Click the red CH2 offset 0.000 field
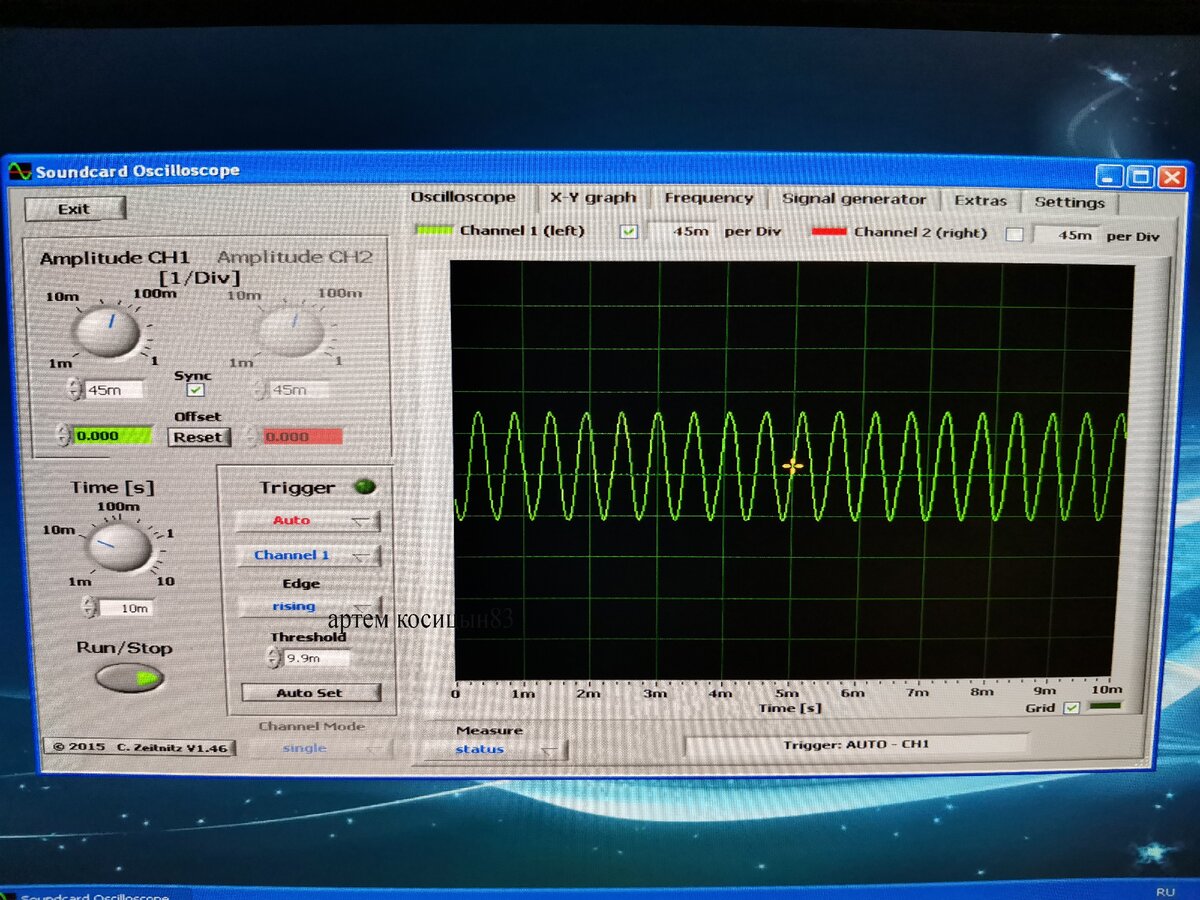Viewport: 1200px width, 900px height. [x=302, y=437]
